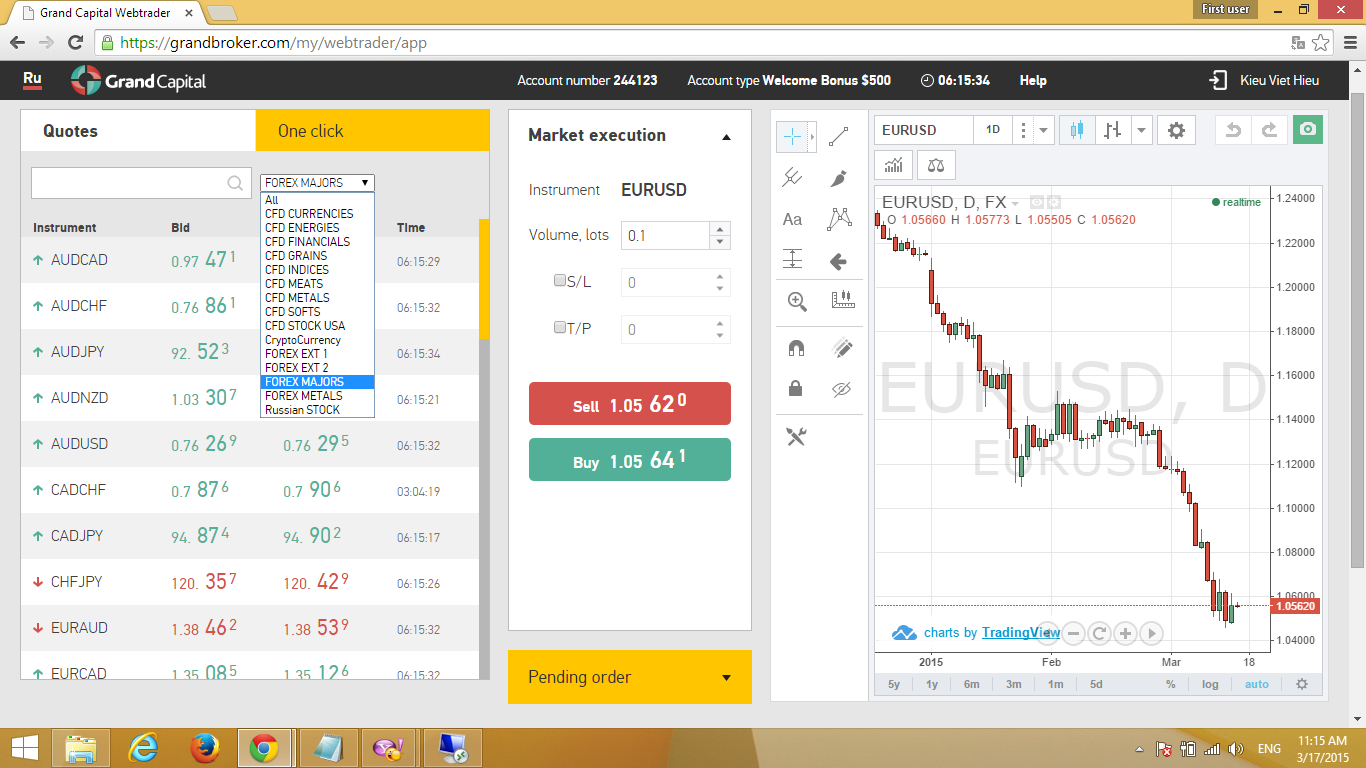Open bottom-right chart scale settings gear
Viewport: 1366px width, 768px height.
point(1301,684)
